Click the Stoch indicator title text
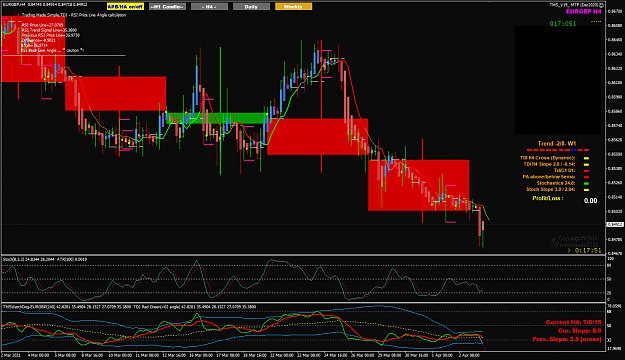This screenshot has width=625, height=360. pos(45,260)
